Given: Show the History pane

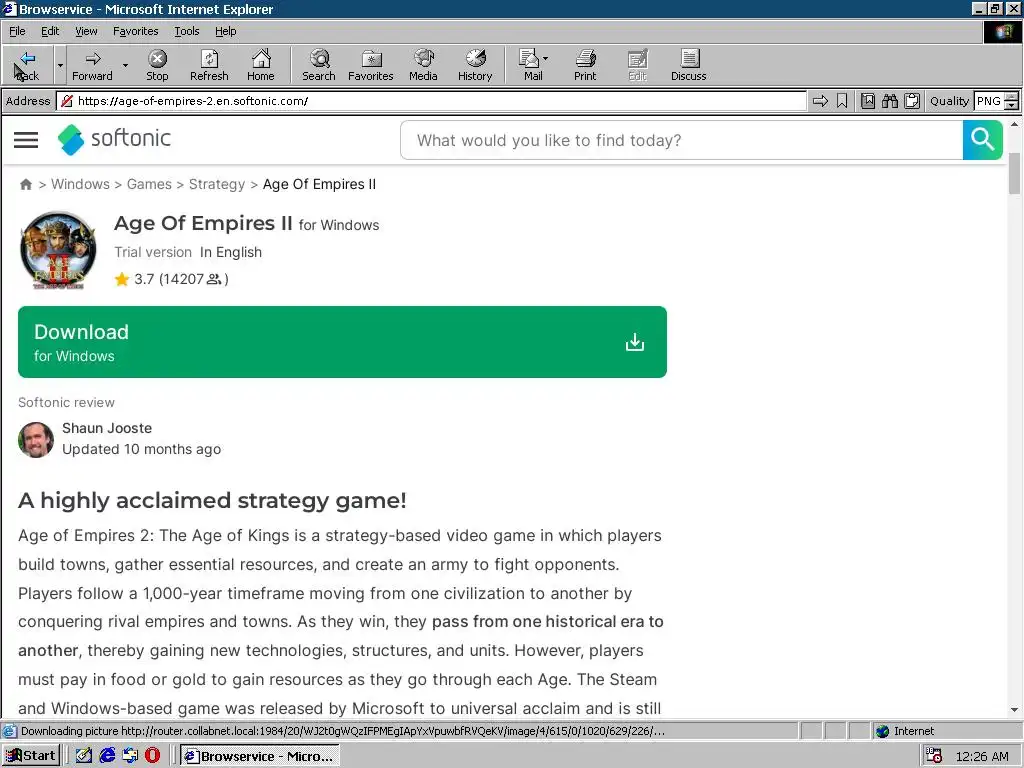Looking at the screenshot, I should [475, 65].
